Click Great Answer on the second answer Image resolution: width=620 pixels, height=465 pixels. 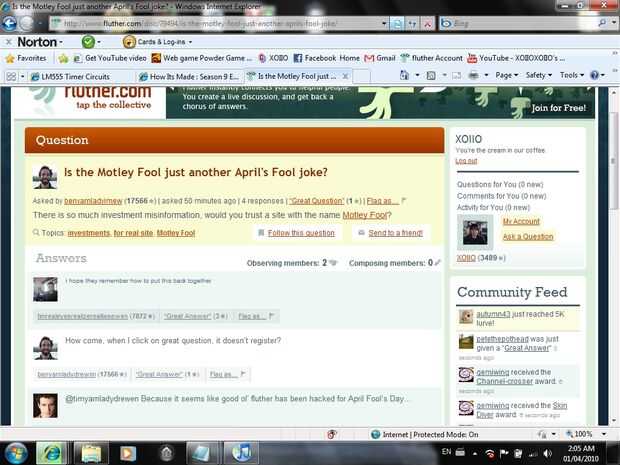click(159, 374)
